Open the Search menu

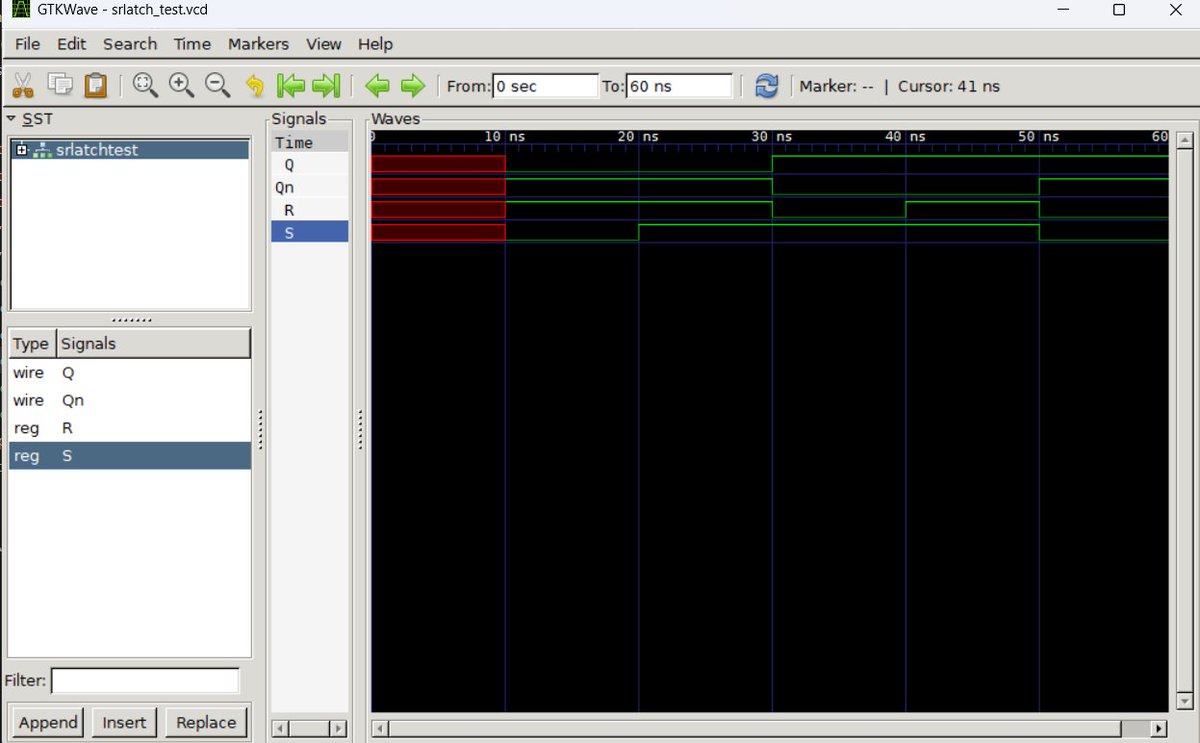click(130, 44)
